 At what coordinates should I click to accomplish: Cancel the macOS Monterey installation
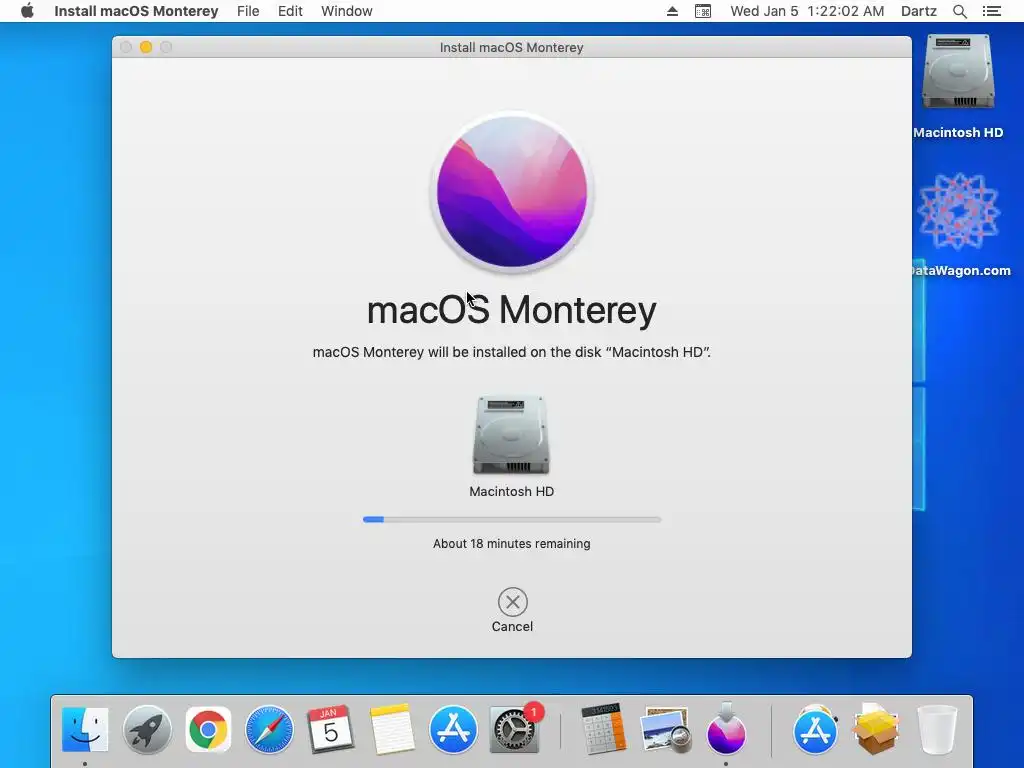pos(513,602)
